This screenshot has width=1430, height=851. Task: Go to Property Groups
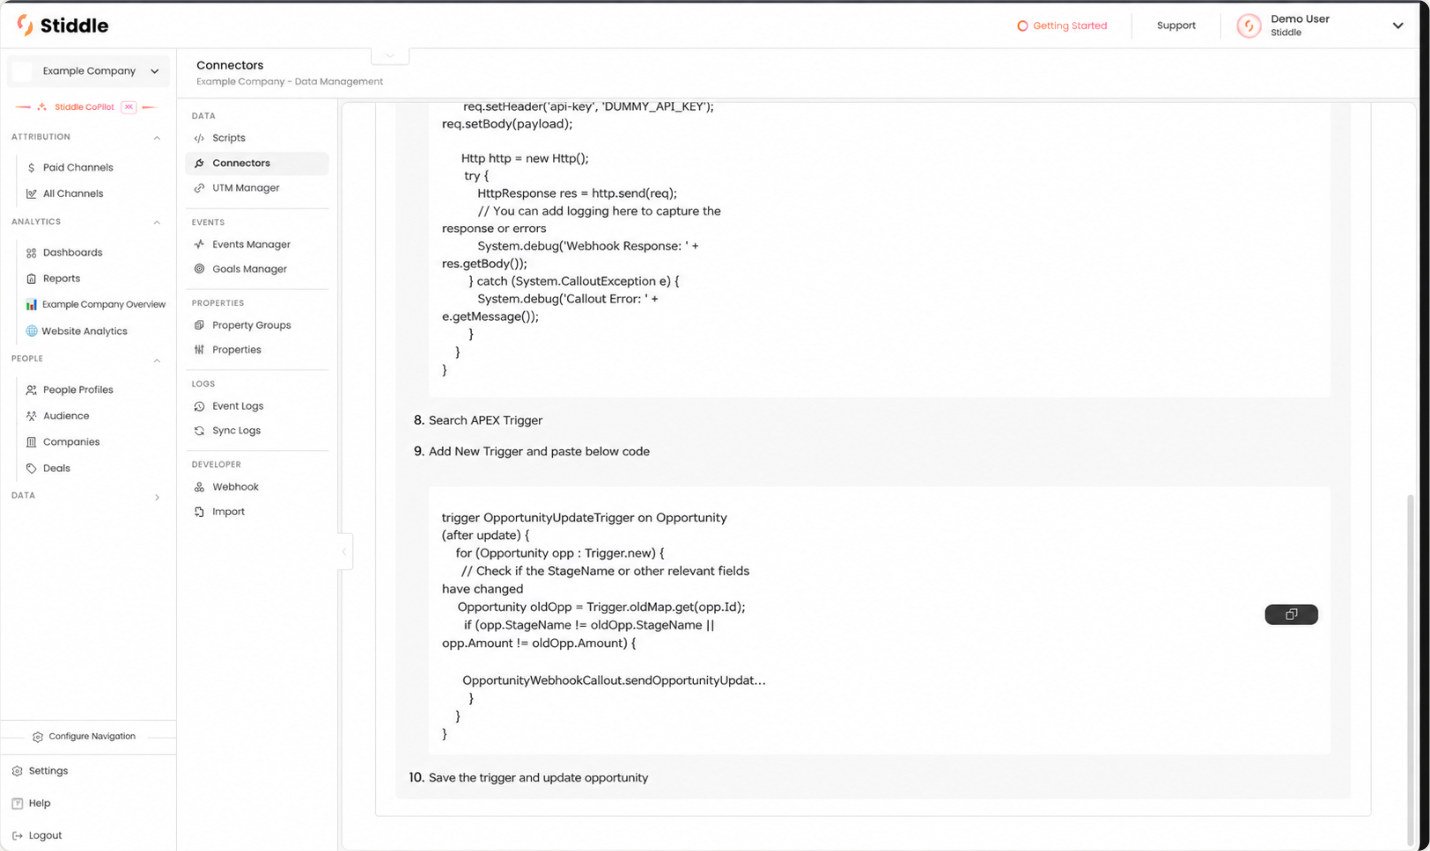[251, 325]
